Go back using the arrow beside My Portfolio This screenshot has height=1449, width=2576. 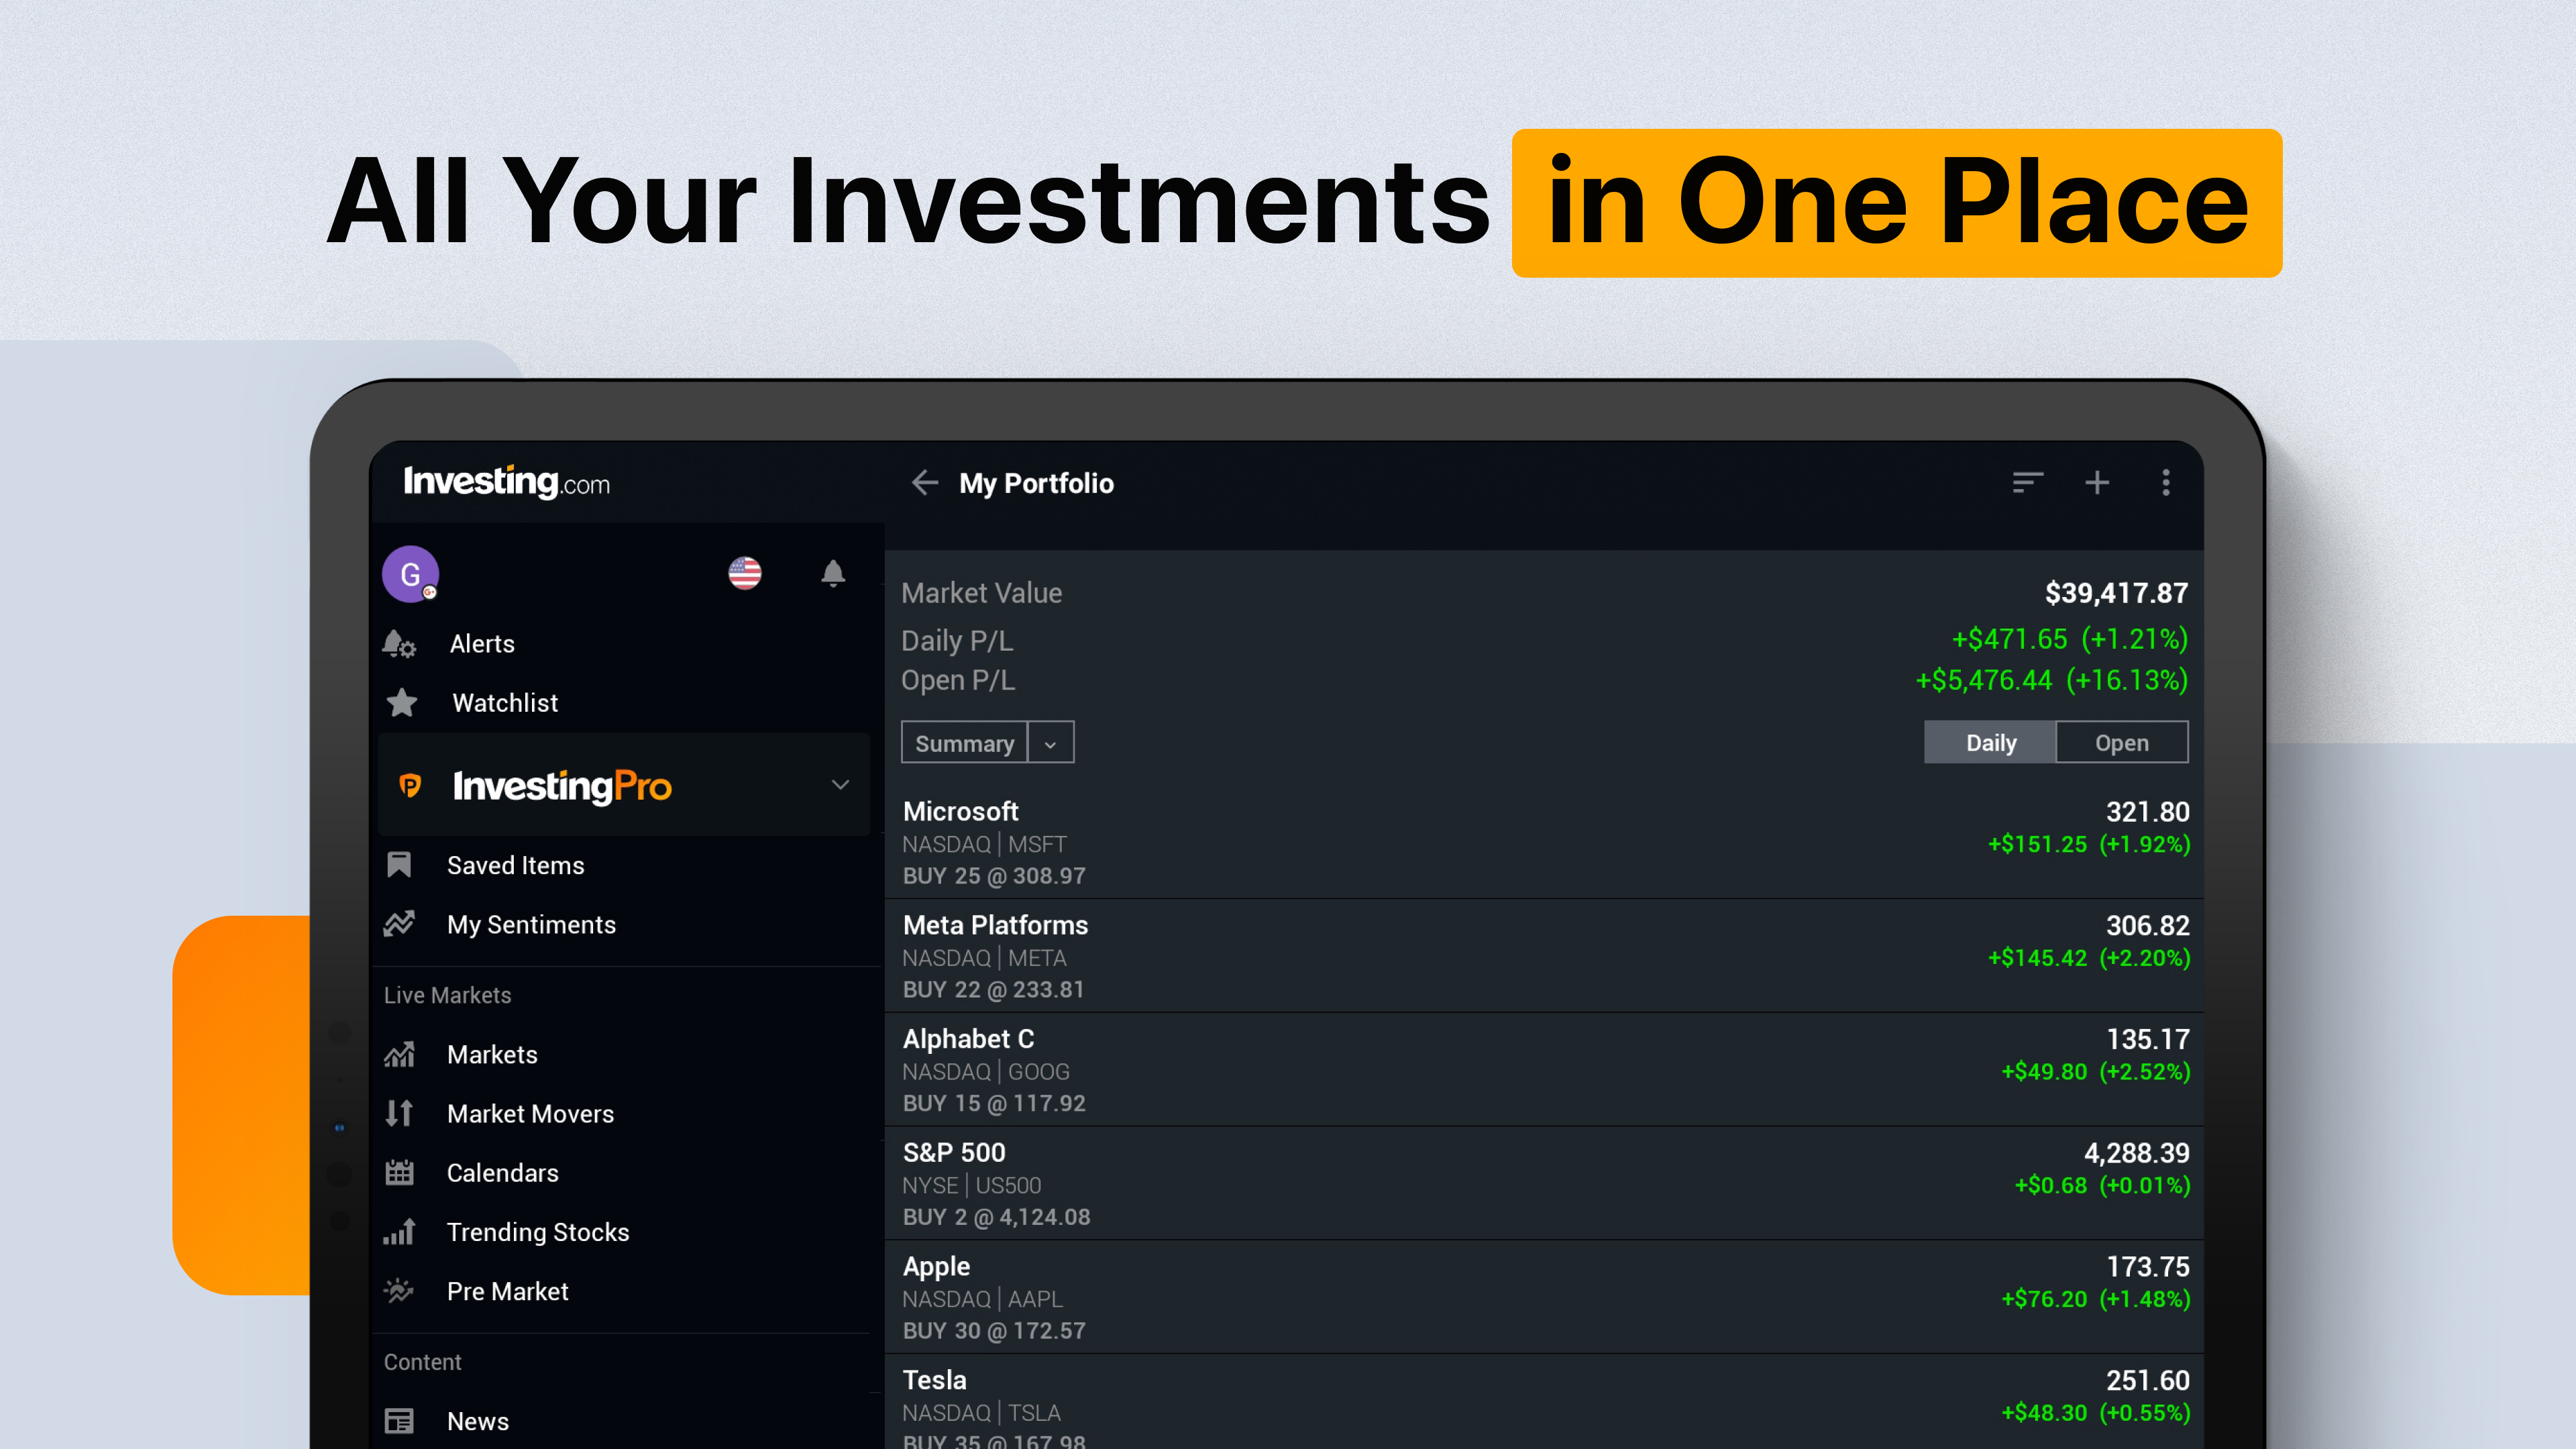tap(925, 483)
